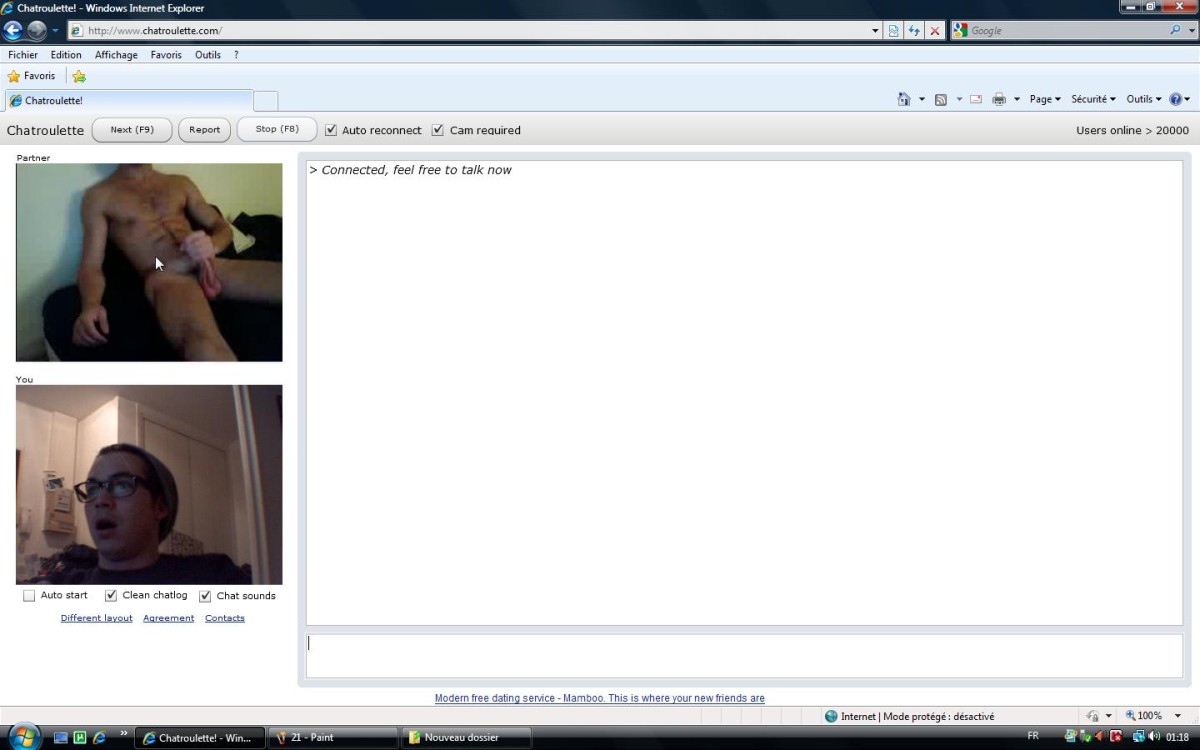Viewport: 1200px width, 750px height.
Task: Click the 'Connected, feel free to talk now' message
Action: point(411,170)
